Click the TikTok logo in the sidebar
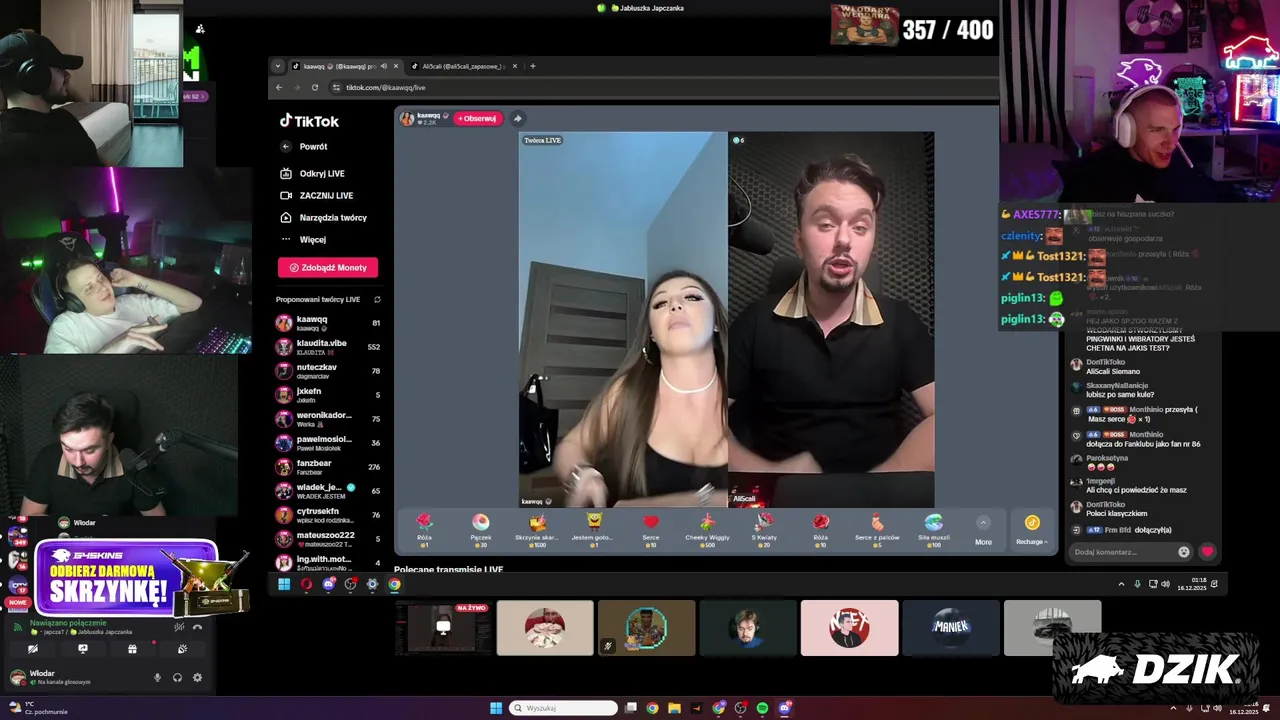This screenshot has width=1280, height=720. 309,121
